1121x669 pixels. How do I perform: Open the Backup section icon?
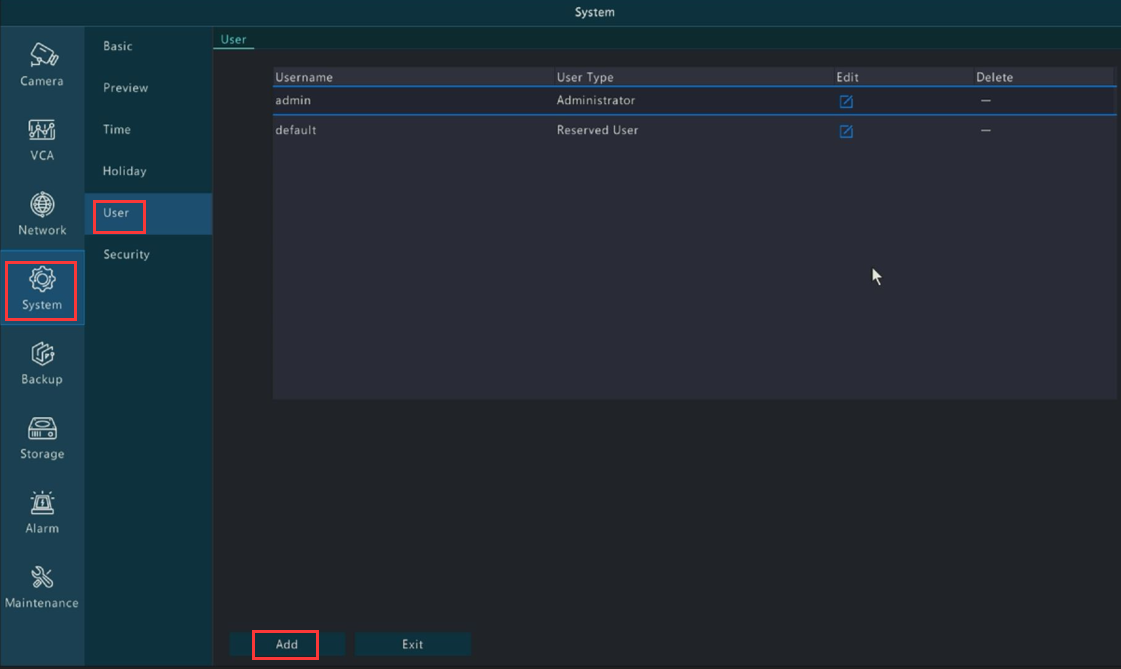[x=42, y=354]
